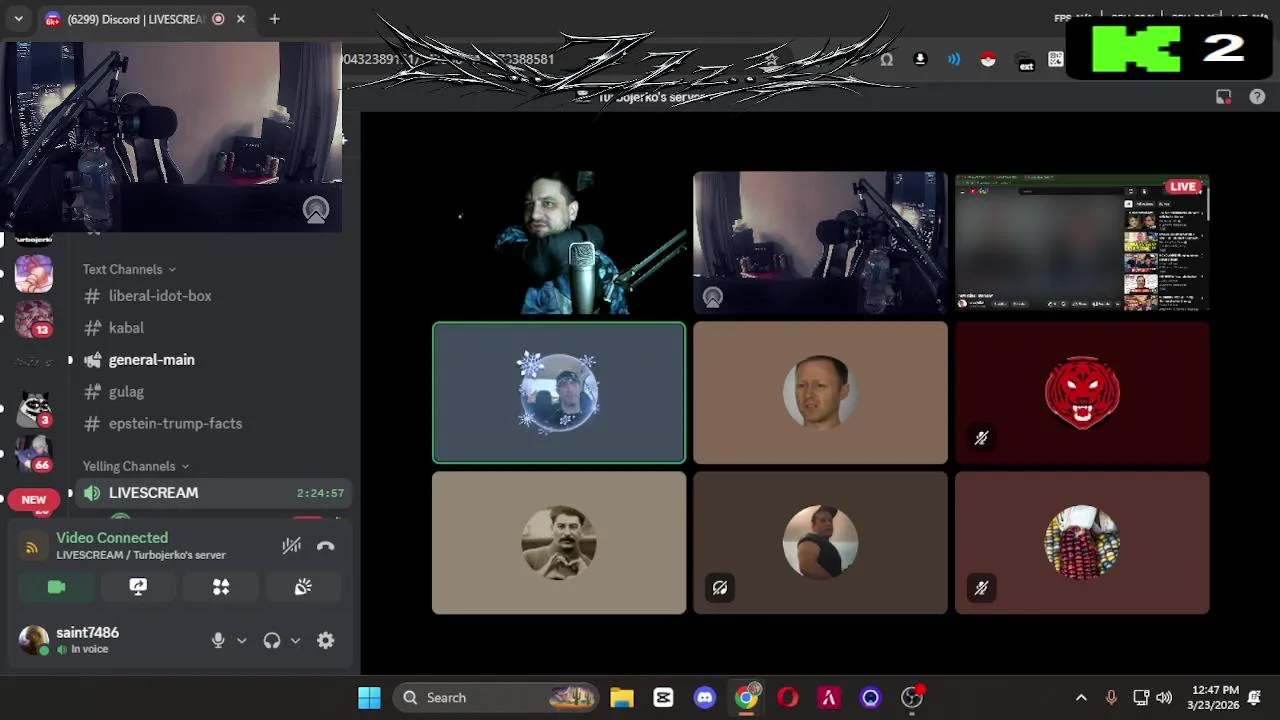Open headphone output options chevron
This screenshot has width=1280, height=720.
(295, 641)
